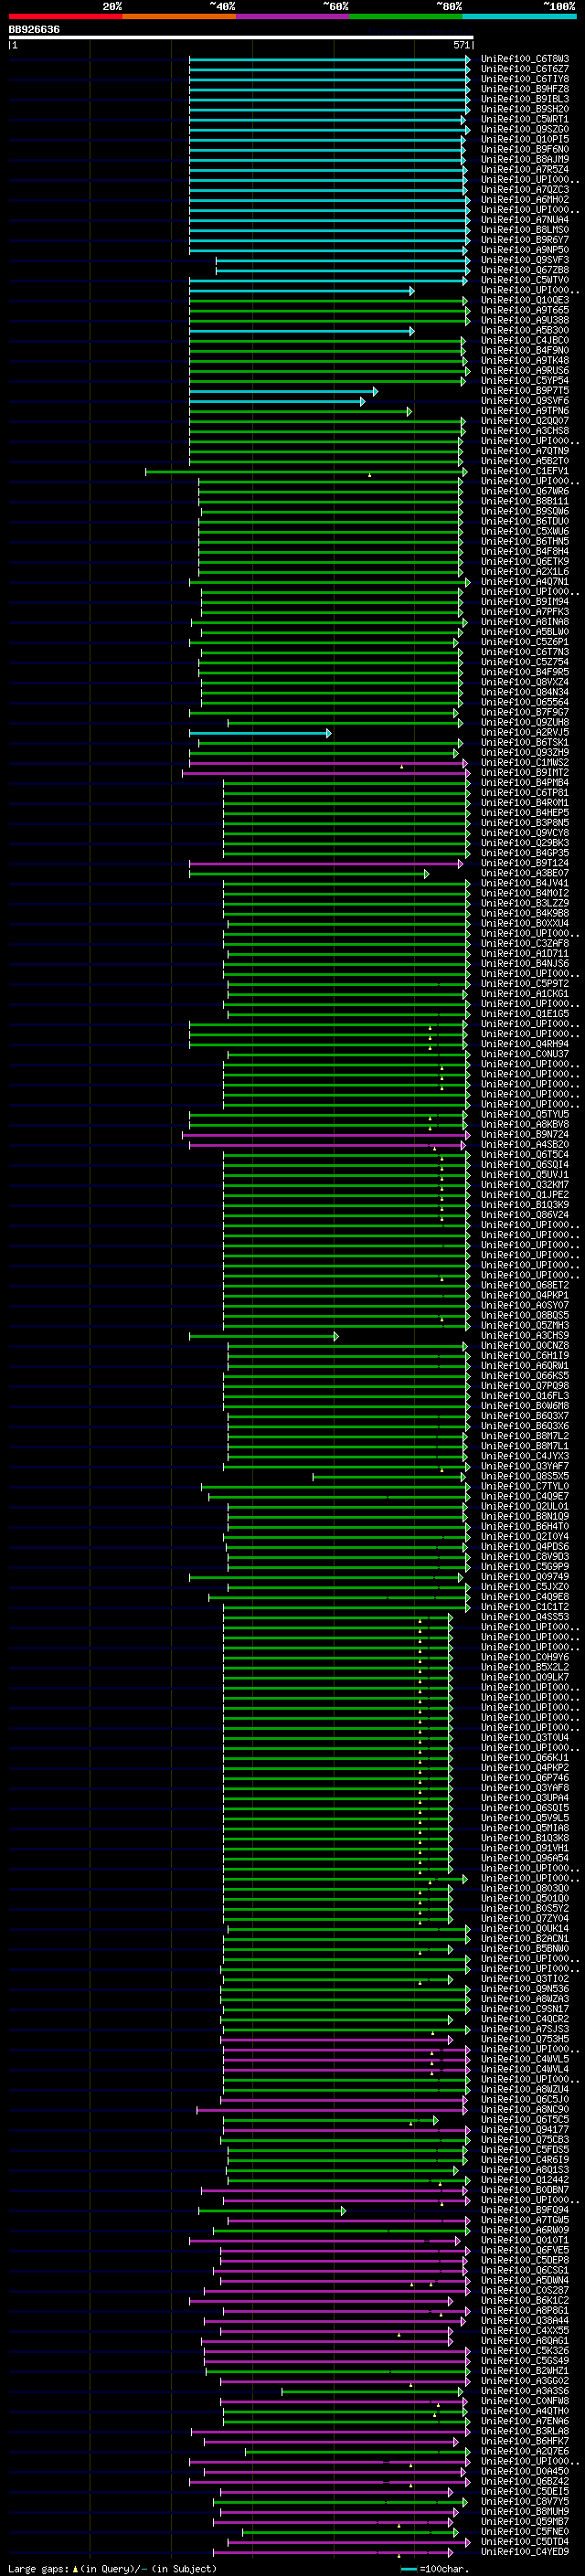
Task: Click the Large gaps legend text
Action: [112, 2568]
